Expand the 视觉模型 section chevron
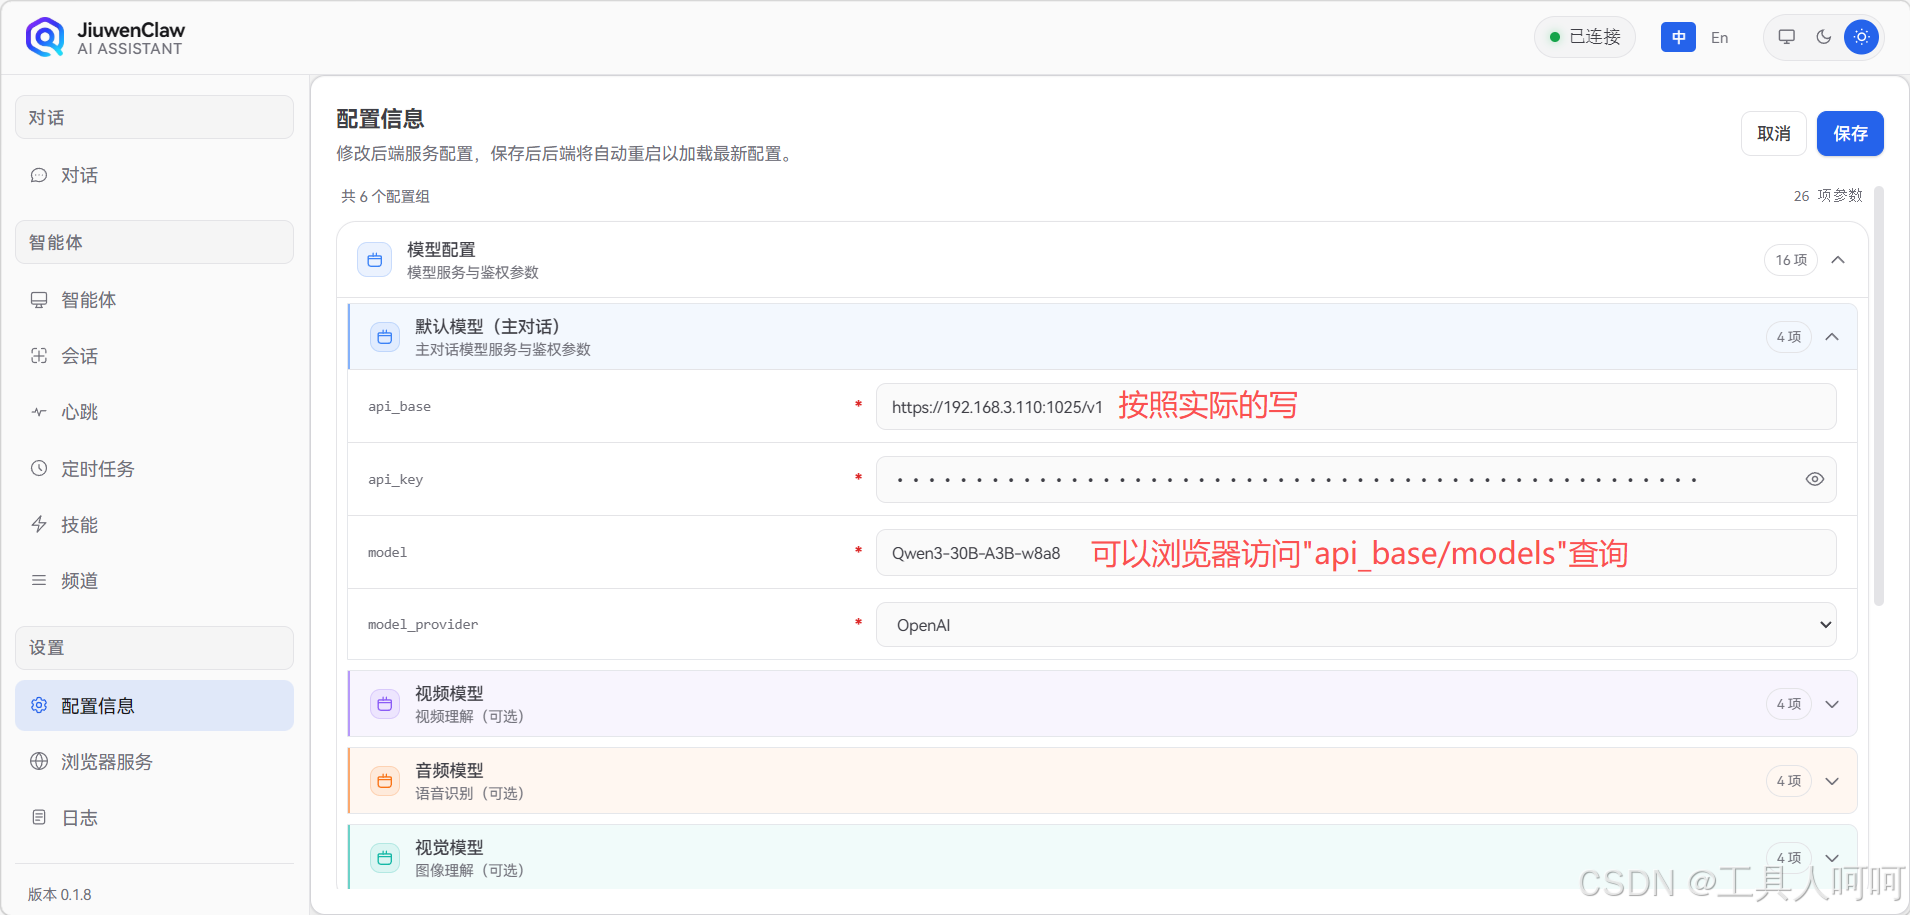The width and height of the screenshot is (1910, 915). pyautogui.click(x=1832, y=858)
